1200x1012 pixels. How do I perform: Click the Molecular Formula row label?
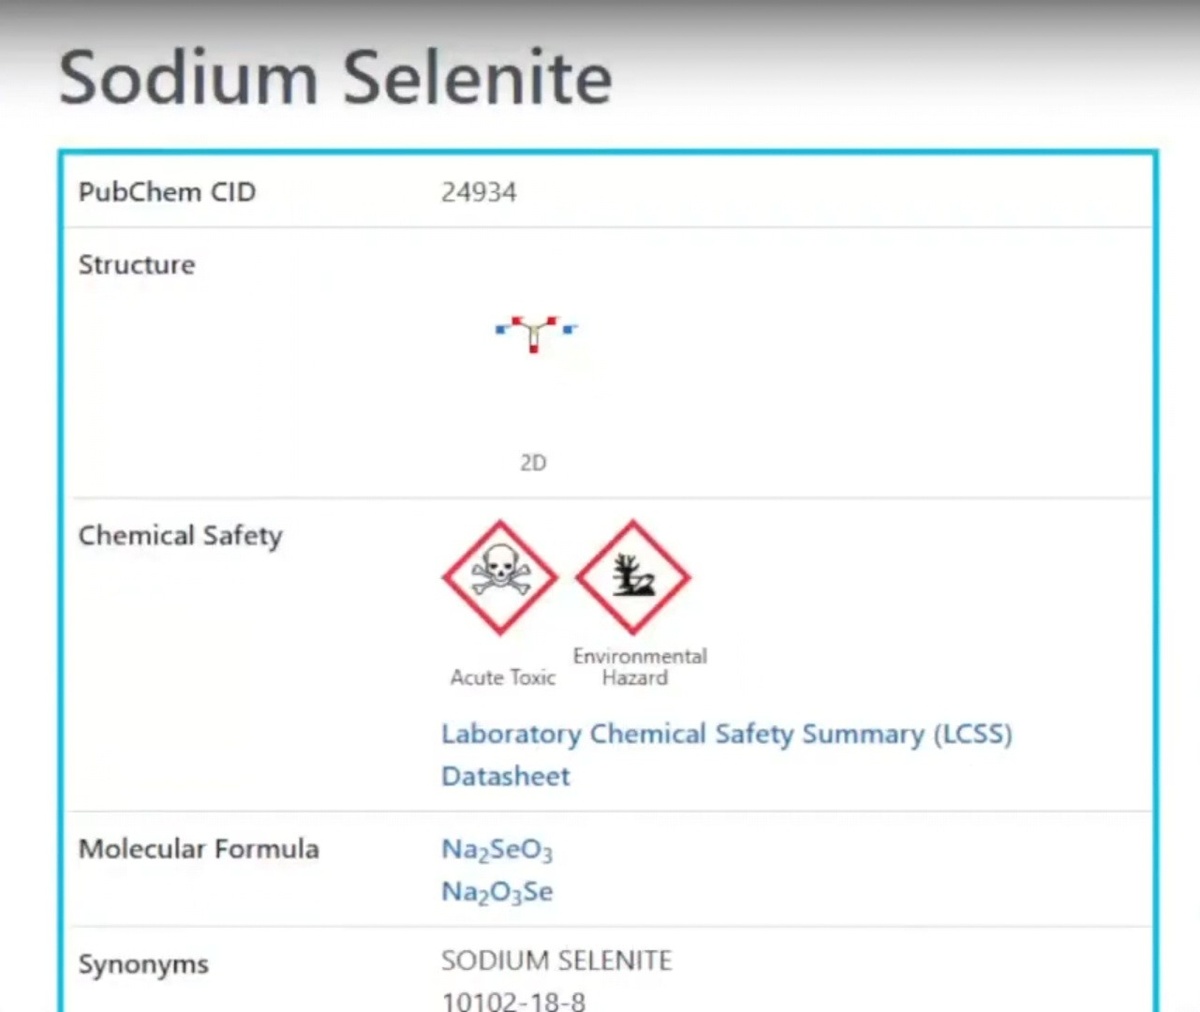click(198, 849)
